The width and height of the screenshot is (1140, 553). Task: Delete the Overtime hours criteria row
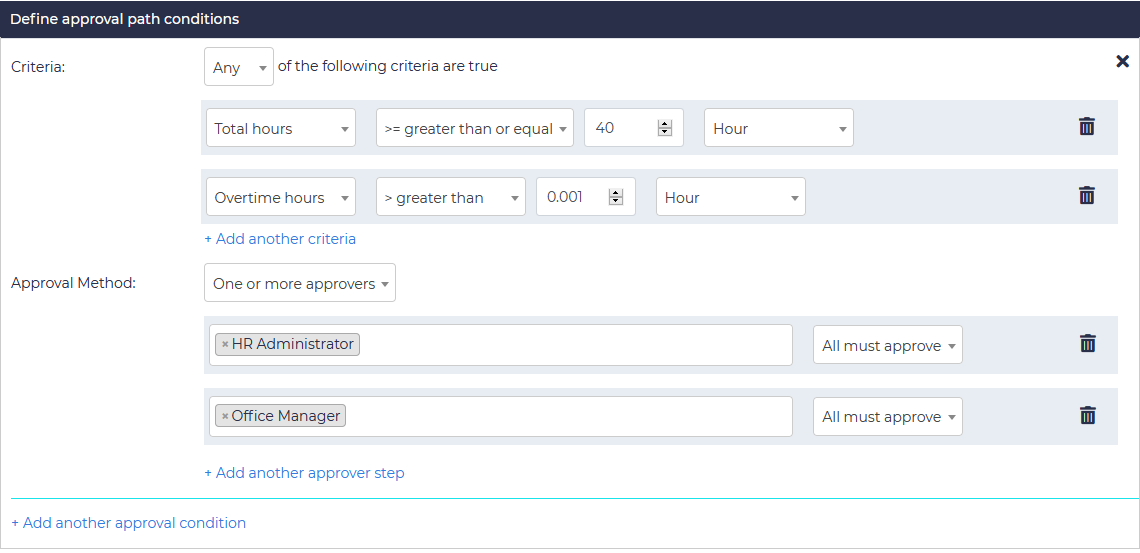1087,196
